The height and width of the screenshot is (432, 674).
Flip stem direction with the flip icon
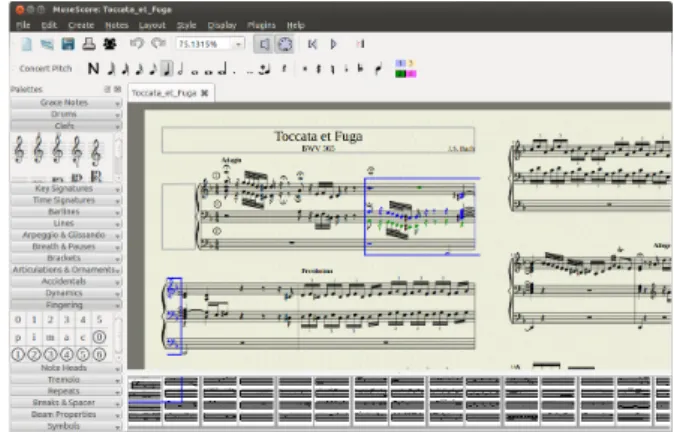[x=378, y=69]
